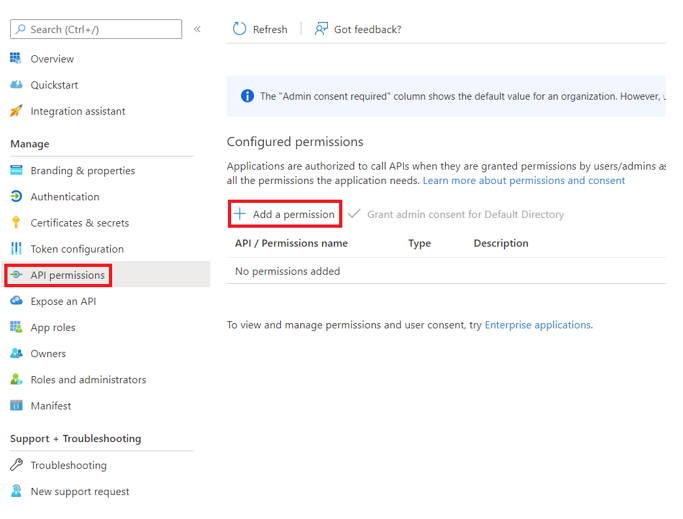Image resolution: width=683 pixels, height=519 pixels.
Task: Click the "Support + Troubleshooting" heading
Action: pos(75,438)
